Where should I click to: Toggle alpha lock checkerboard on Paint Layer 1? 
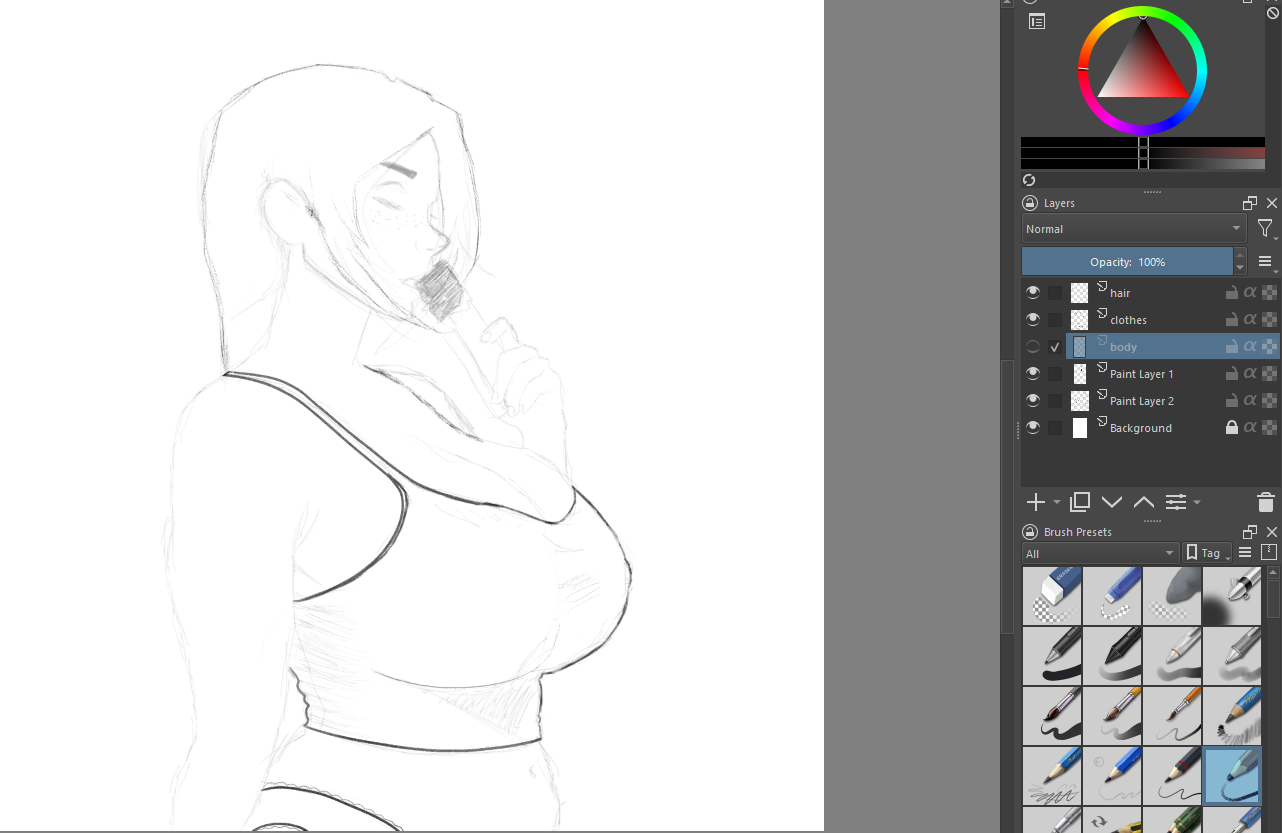1269,374
